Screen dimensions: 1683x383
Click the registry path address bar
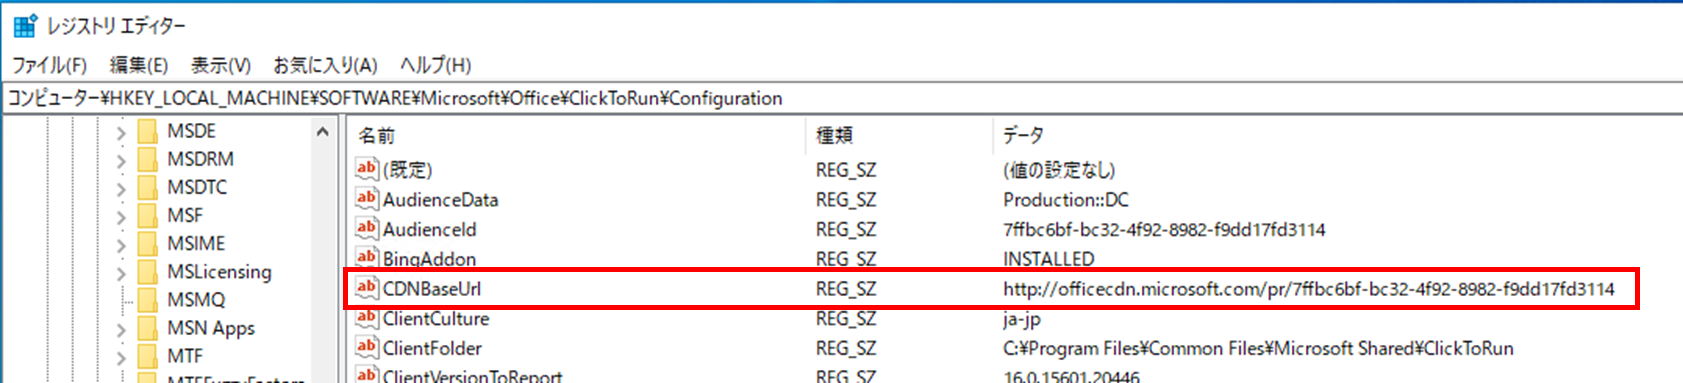coord(841,98)
